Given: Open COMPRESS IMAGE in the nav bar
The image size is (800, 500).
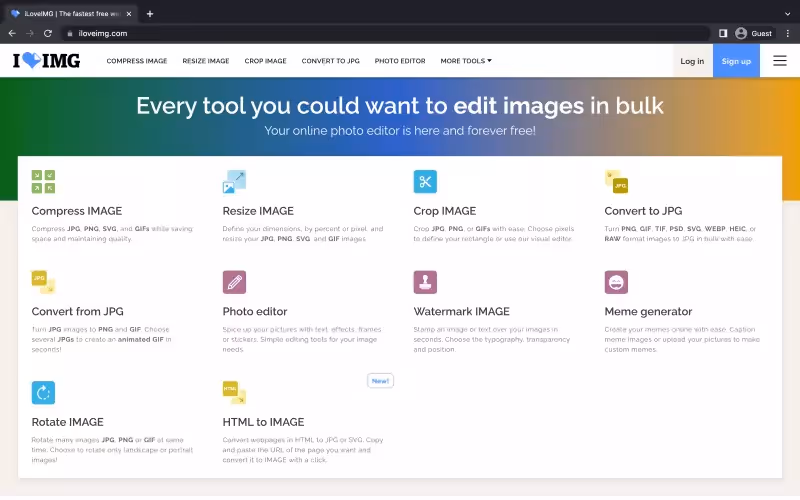Looking at the screenshot, I should [x=137, y=61].
